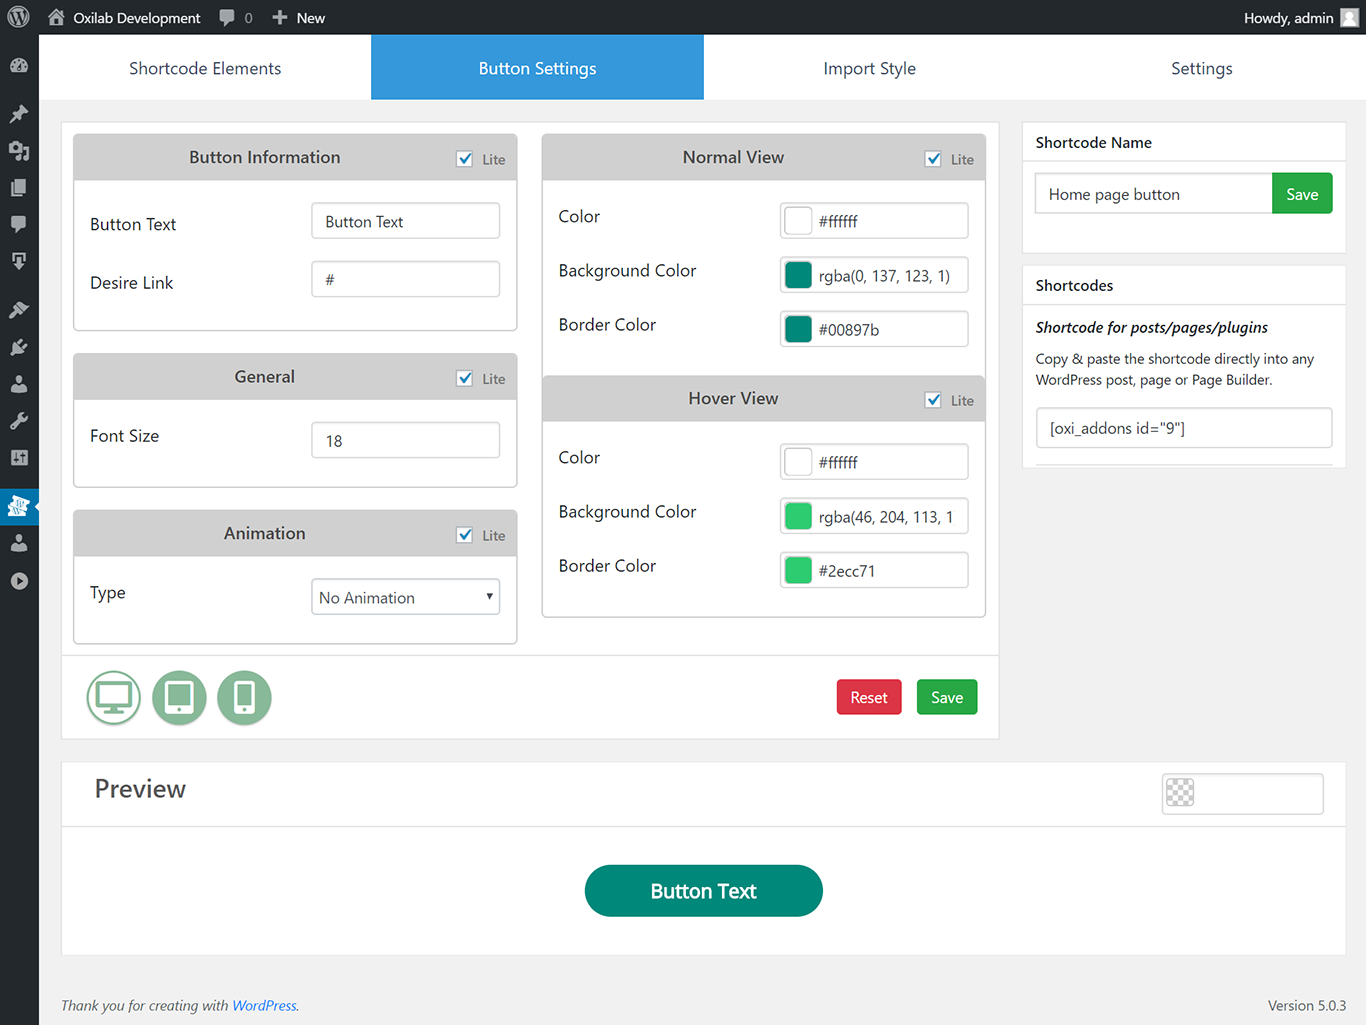Open the WordPress Dashboard icon
Viewport: 1366px width, 1025px height.
point(18,64)
